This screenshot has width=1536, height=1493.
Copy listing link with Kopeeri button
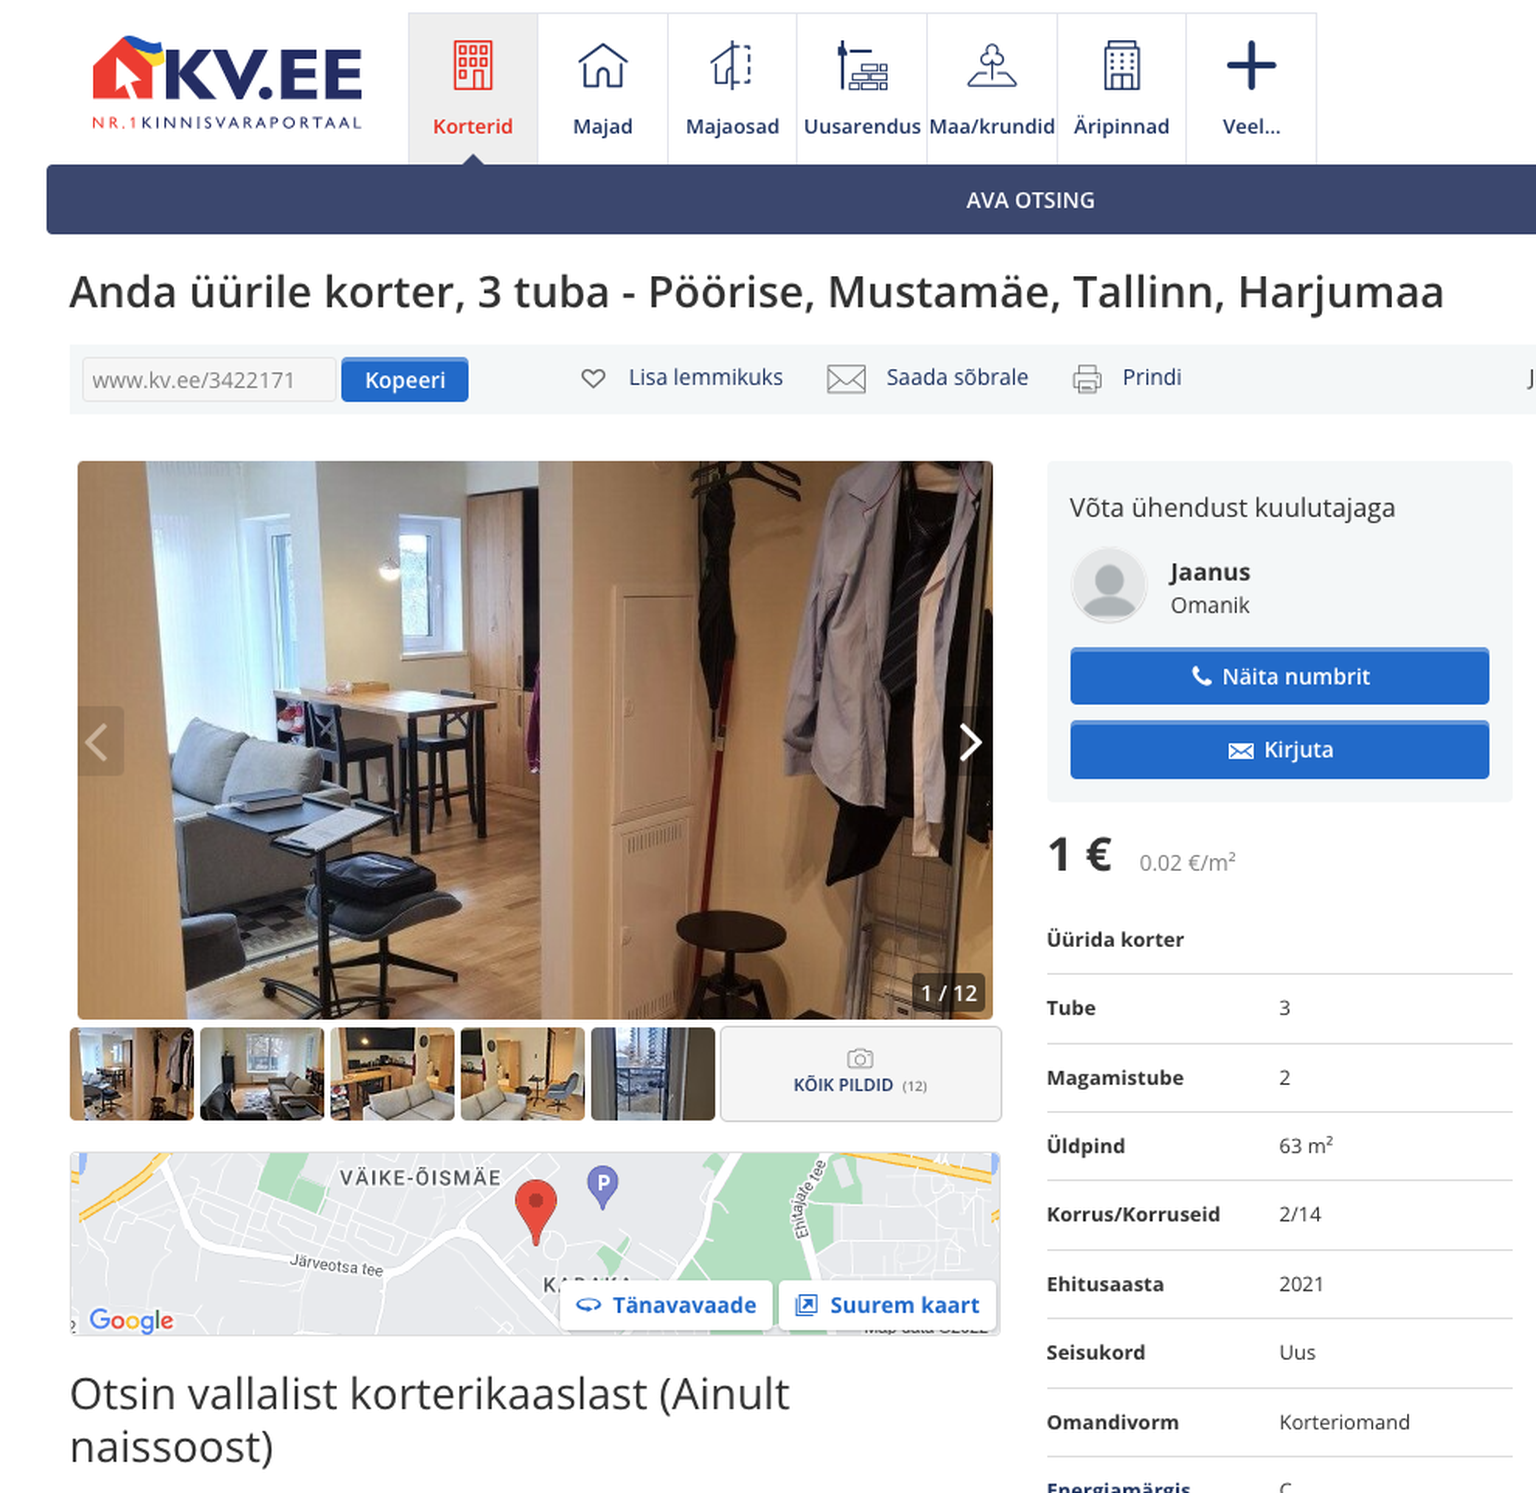405,380
